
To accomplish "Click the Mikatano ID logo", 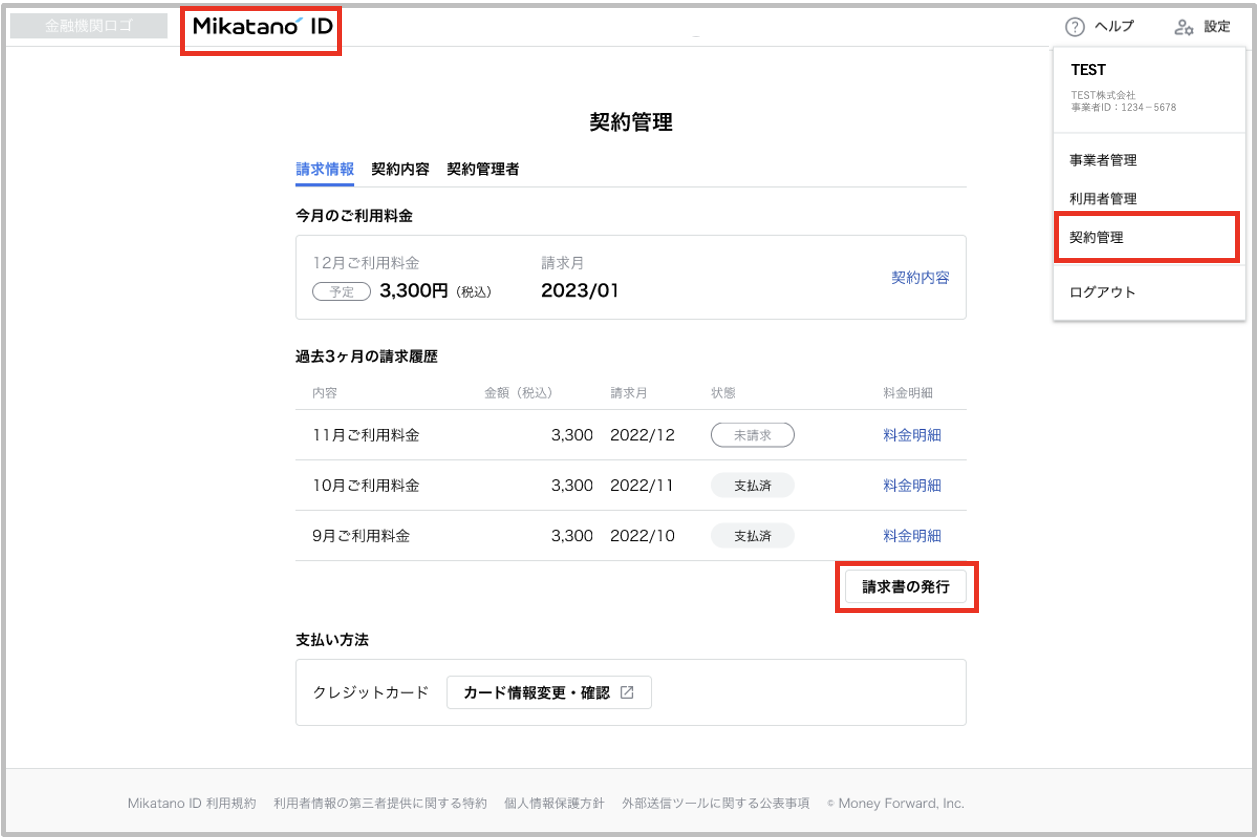I will click(262, 26).
